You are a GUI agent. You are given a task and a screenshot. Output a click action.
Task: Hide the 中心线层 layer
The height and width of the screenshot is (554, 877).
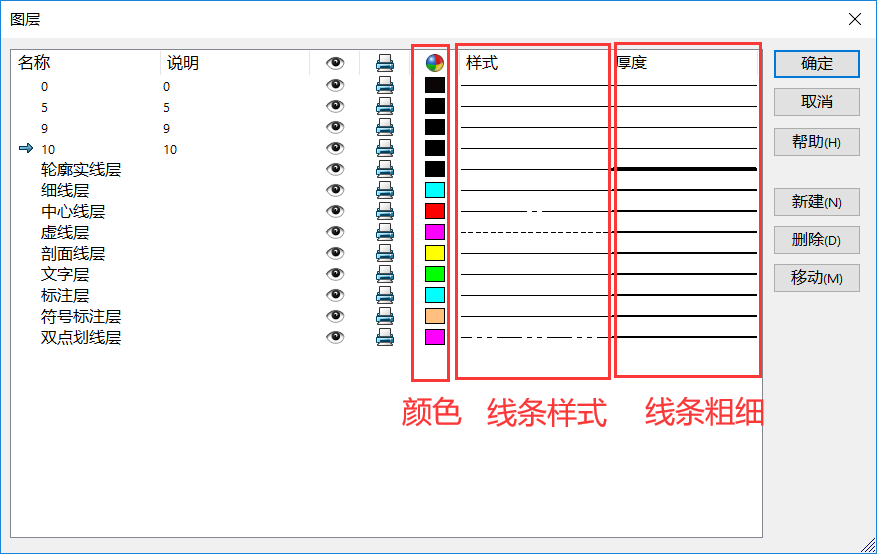335,211
